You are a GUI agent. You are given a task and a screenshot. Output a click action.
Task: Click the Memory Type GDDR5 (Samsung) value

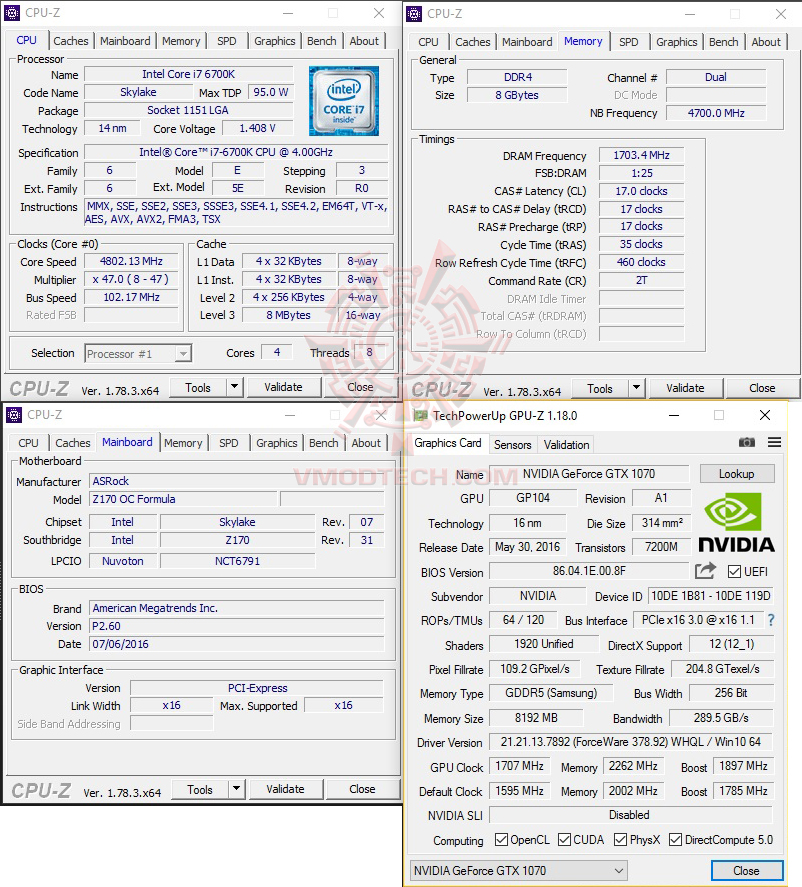551,693
